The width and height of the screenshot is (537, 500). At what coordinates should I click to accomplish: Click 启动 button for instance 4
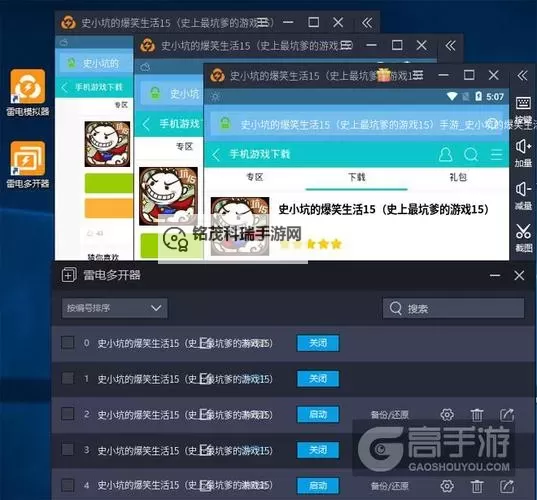pos(318,486)
